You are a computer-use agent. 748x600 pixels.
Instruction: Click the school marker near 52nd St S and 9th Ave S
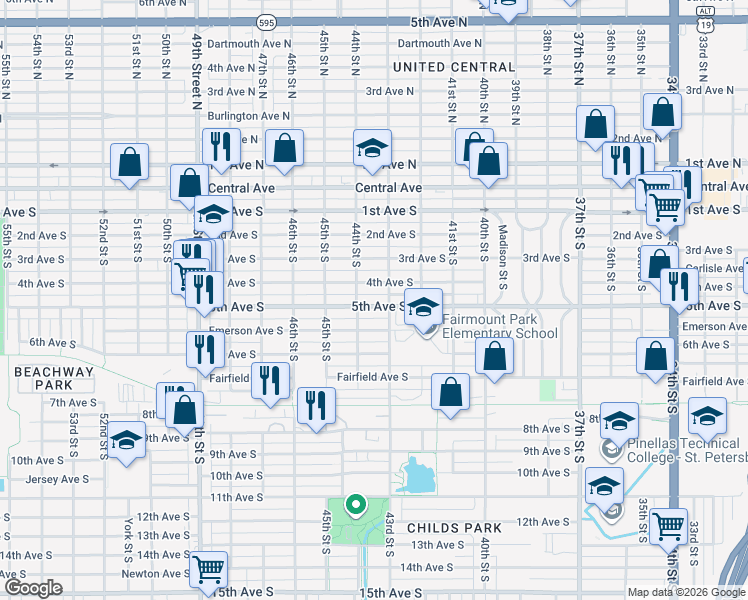127,441
